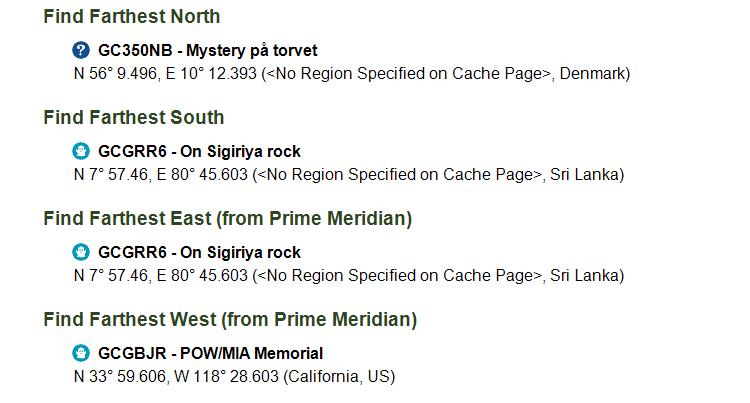Viewport: 750px width, 403px height.
Task: Click the E 10° 12.393 longitude text
Action: click(211, 73)
